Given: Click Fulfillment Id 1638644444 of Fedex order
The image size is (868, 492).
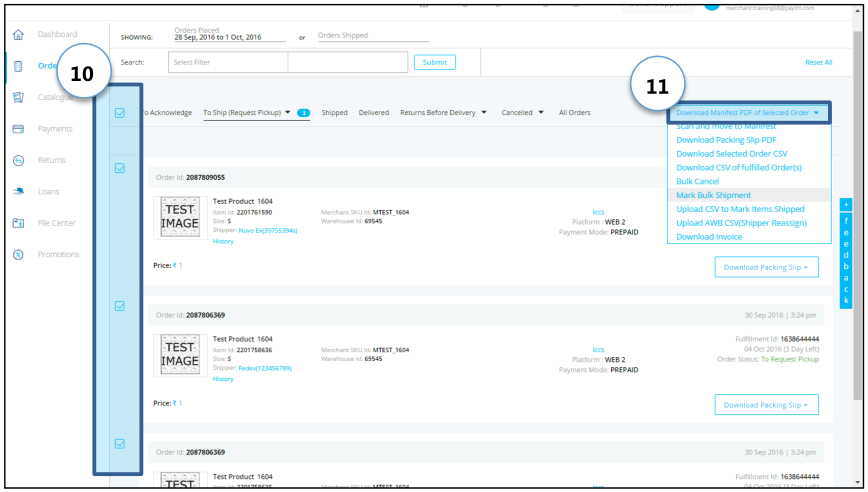Looking at the screenshot, I should pyautogui.click(x=799, y=339).
